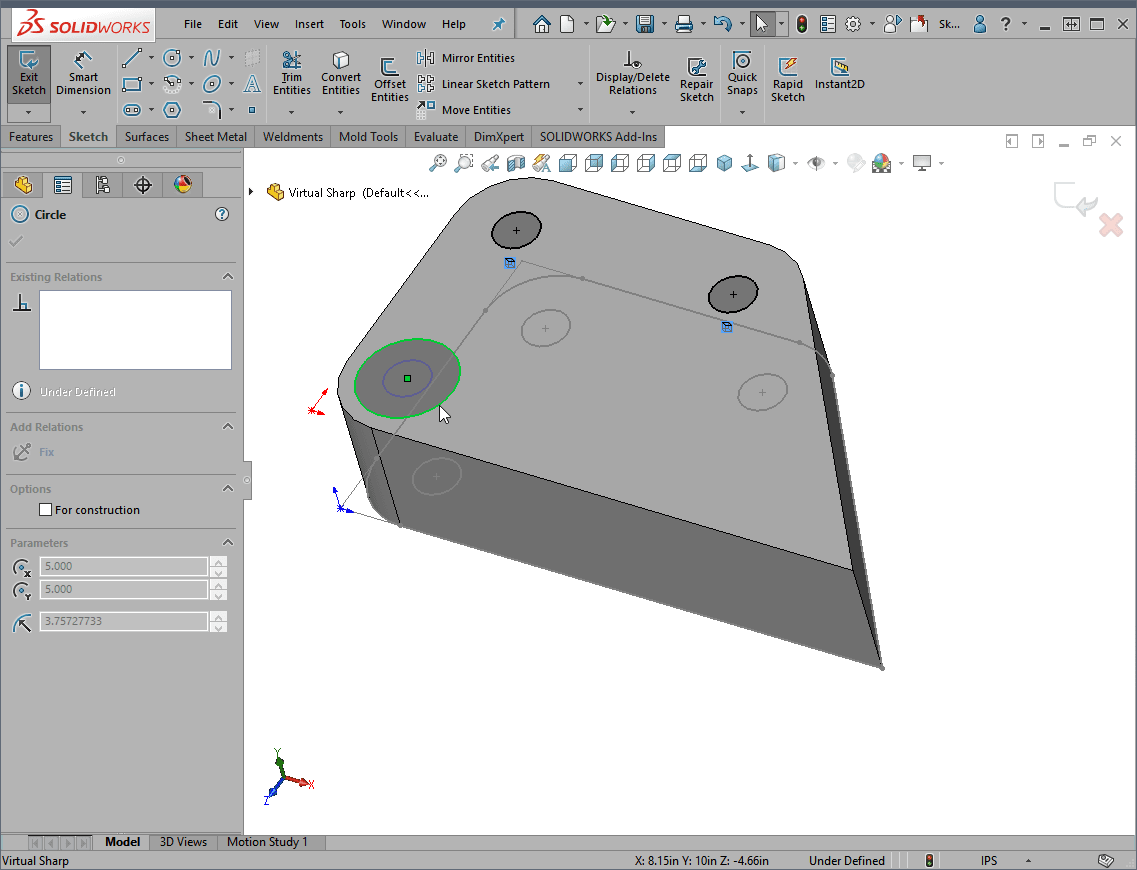Click the Repair Sketch tool
1137x870 pixels.
coord(697,80)
